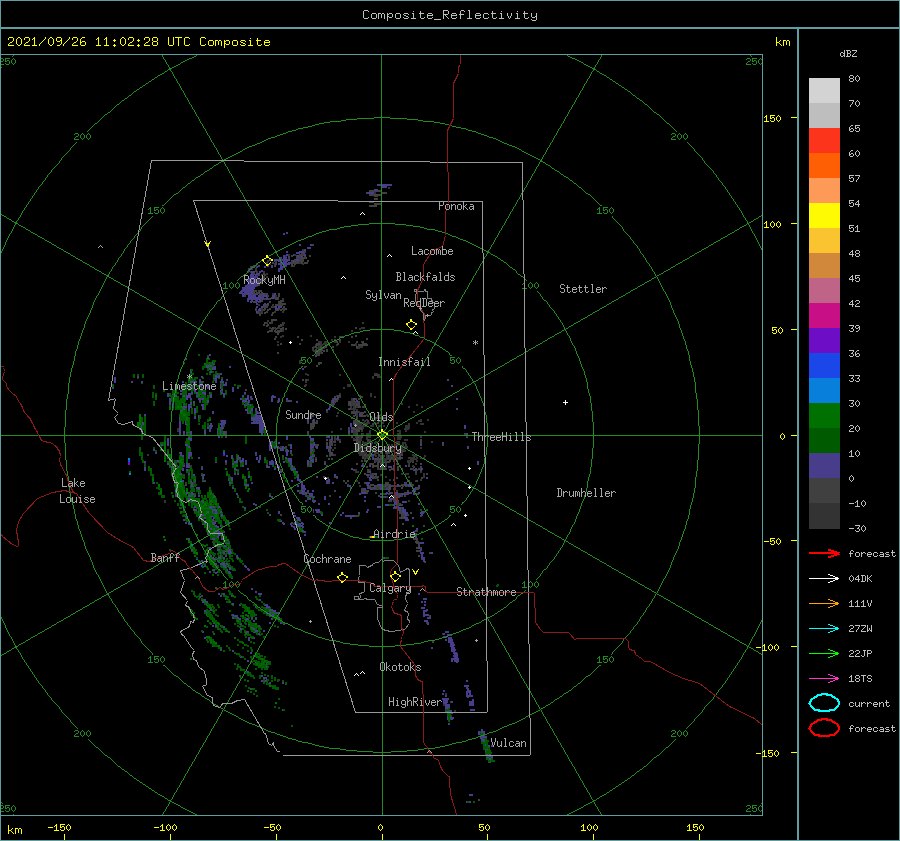
Task: Click the Didsbury label
Action: [378, 448]
